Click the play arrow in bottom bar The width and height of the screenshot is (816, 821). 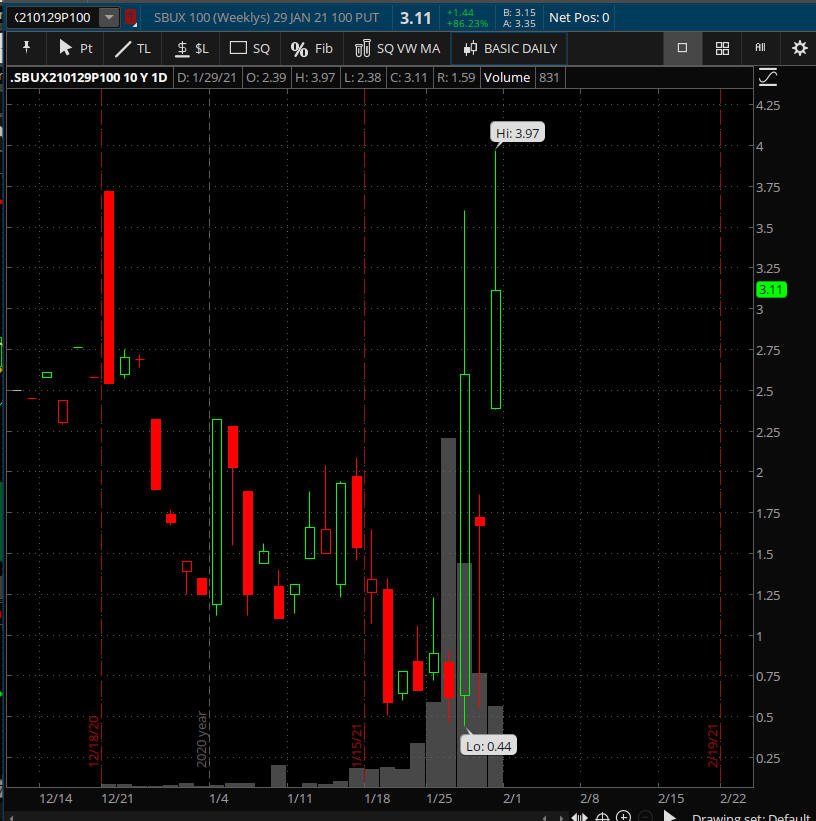click(x=669, y=816)
